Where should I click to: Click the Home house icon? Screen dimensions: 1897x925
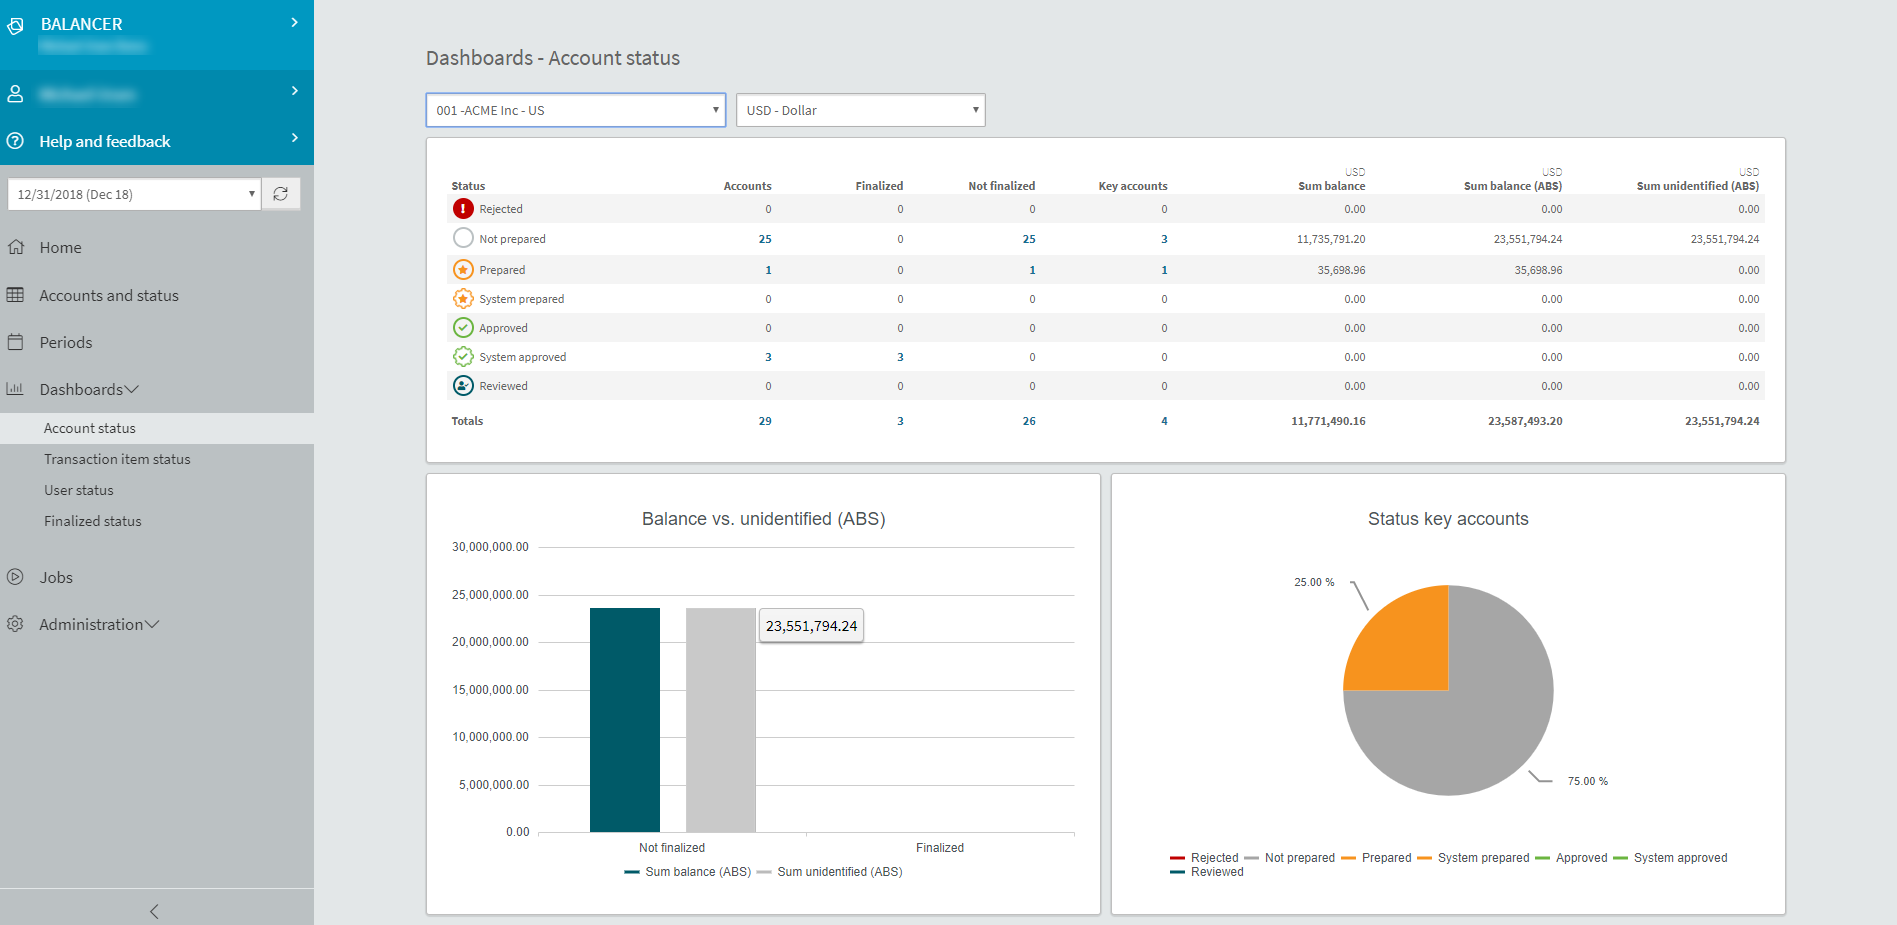(16, 247)
